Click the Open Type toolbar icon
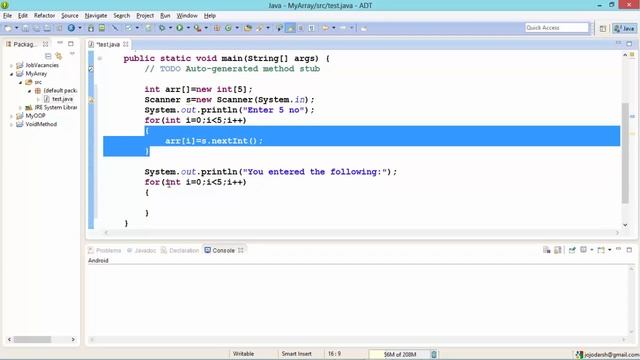This screenshot has height=360, width=640. 248,28
